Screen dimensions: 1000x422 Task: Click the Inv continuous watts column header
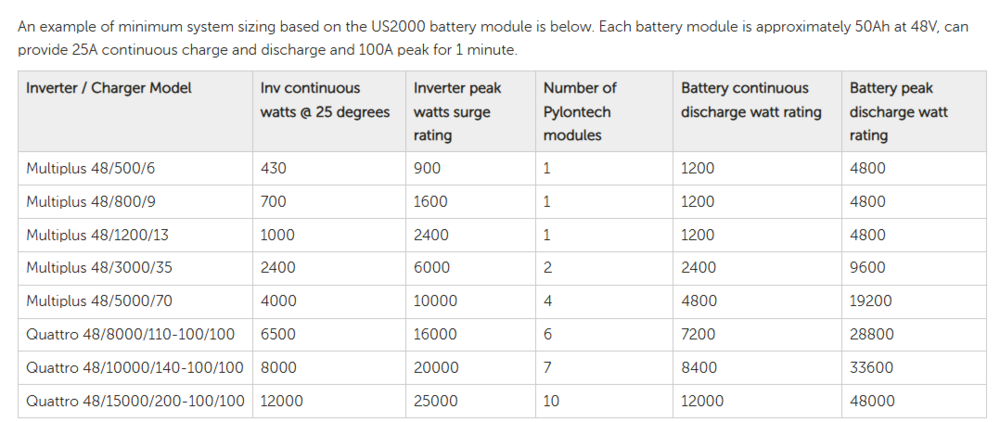[324, 100]
